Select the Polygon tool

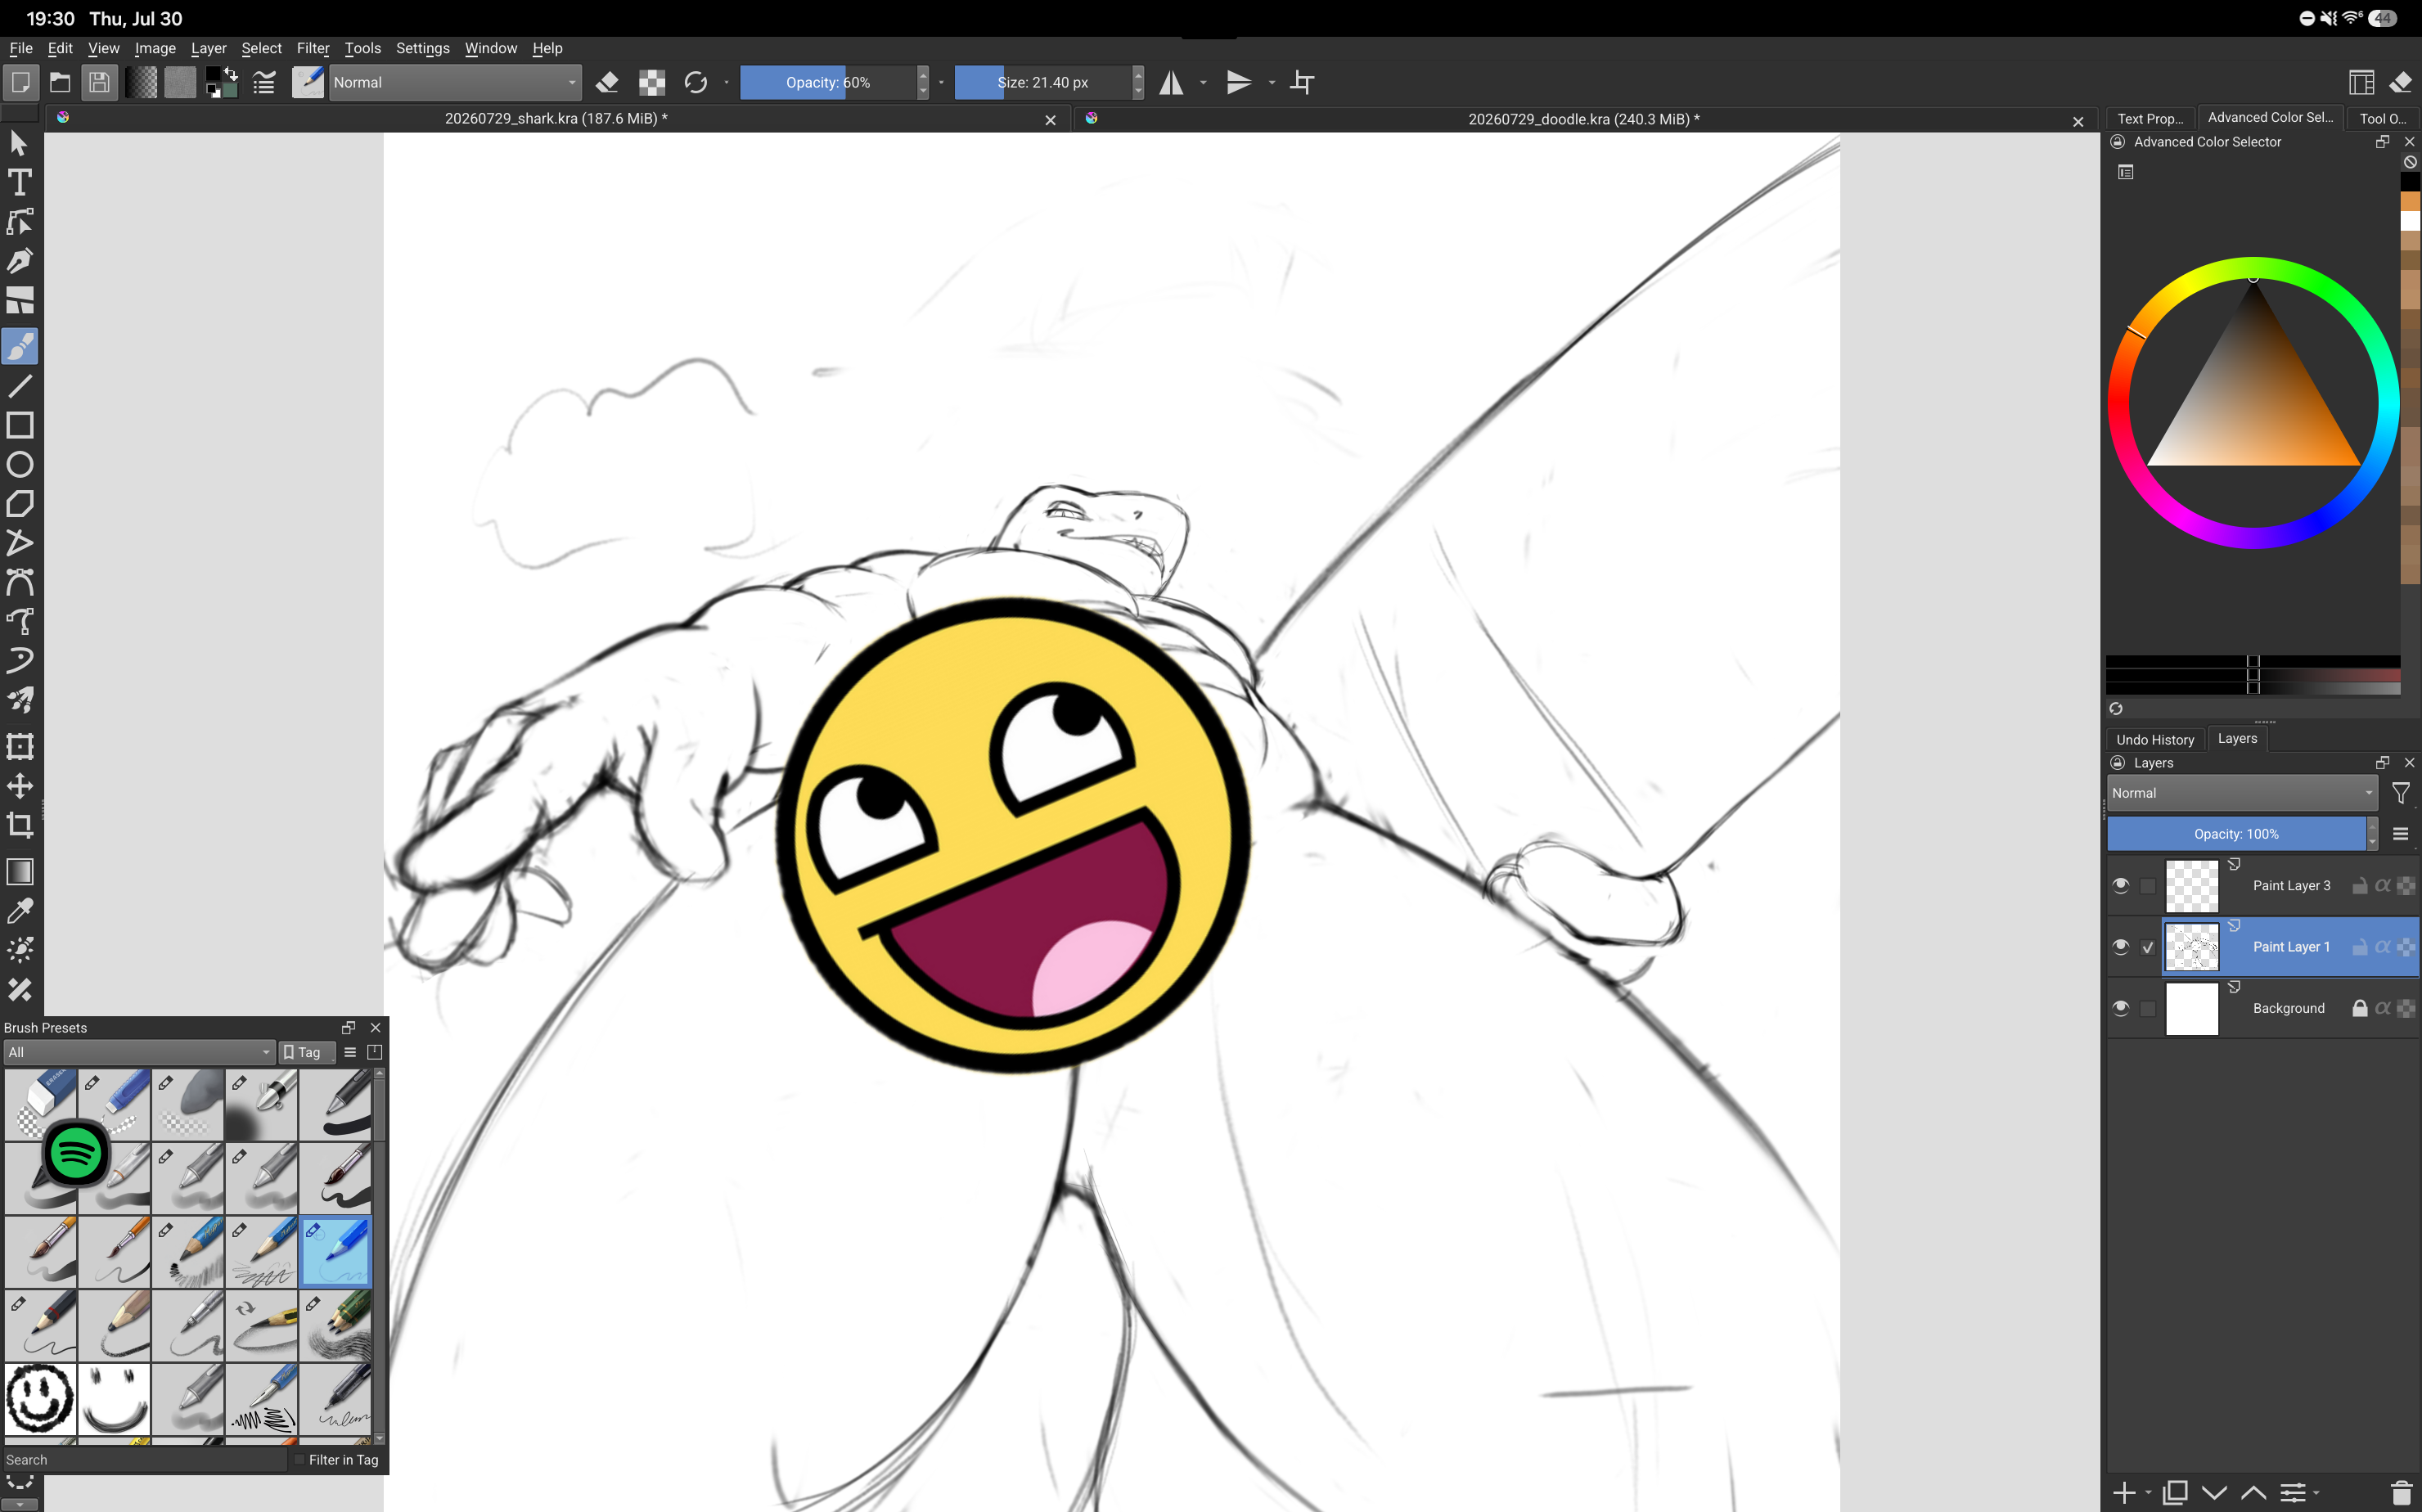20,504
